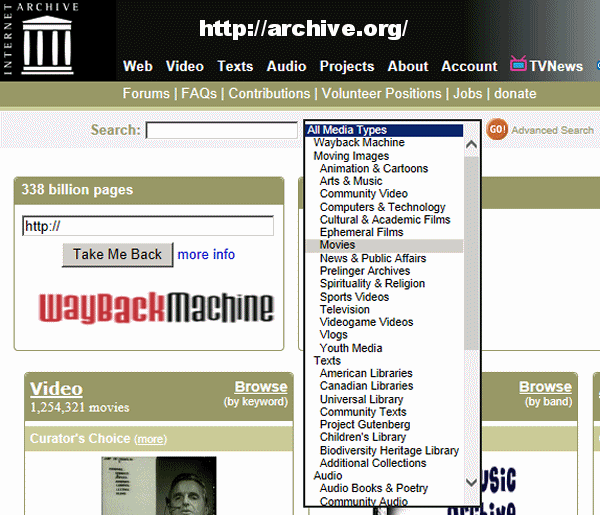Select Ephemeral Films option
The image size is (600, 515).
pyautogui.click(x=385, y=232)
